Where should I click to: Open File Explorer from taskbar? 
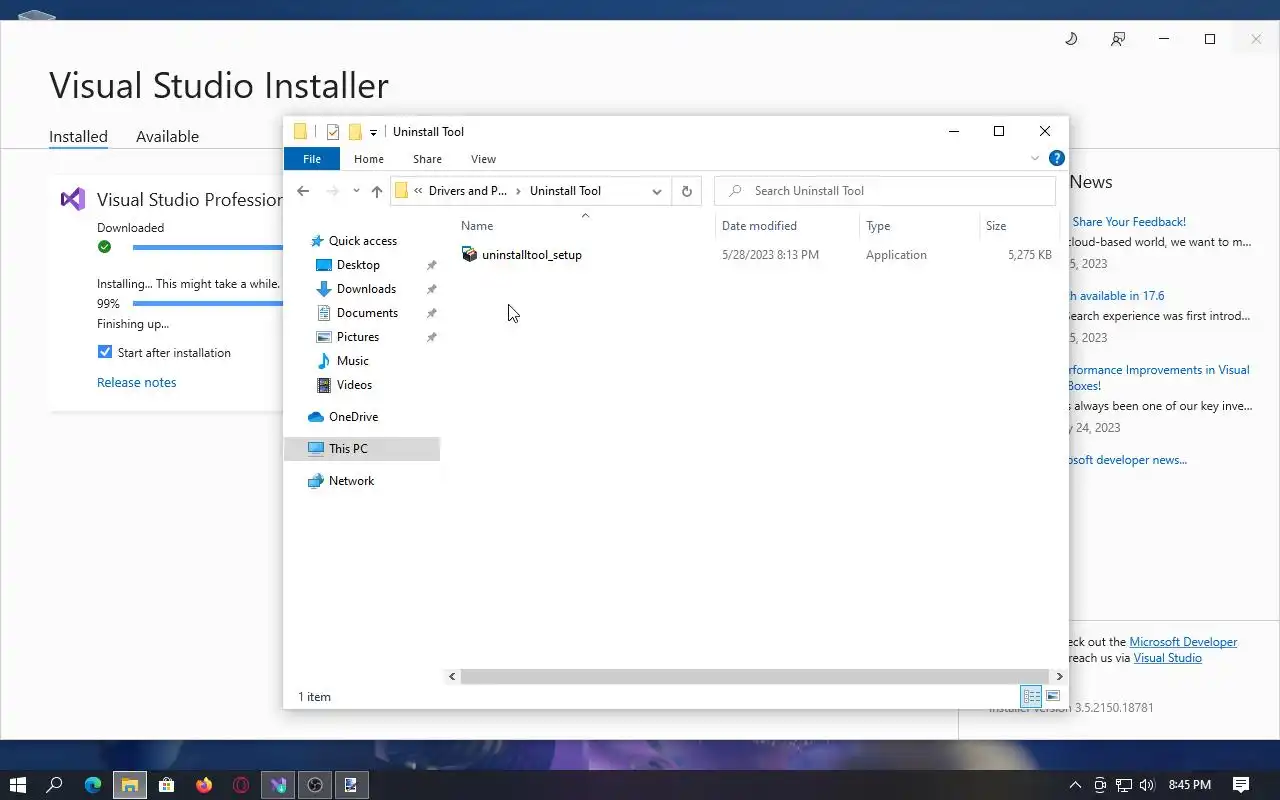pos(130,785)
